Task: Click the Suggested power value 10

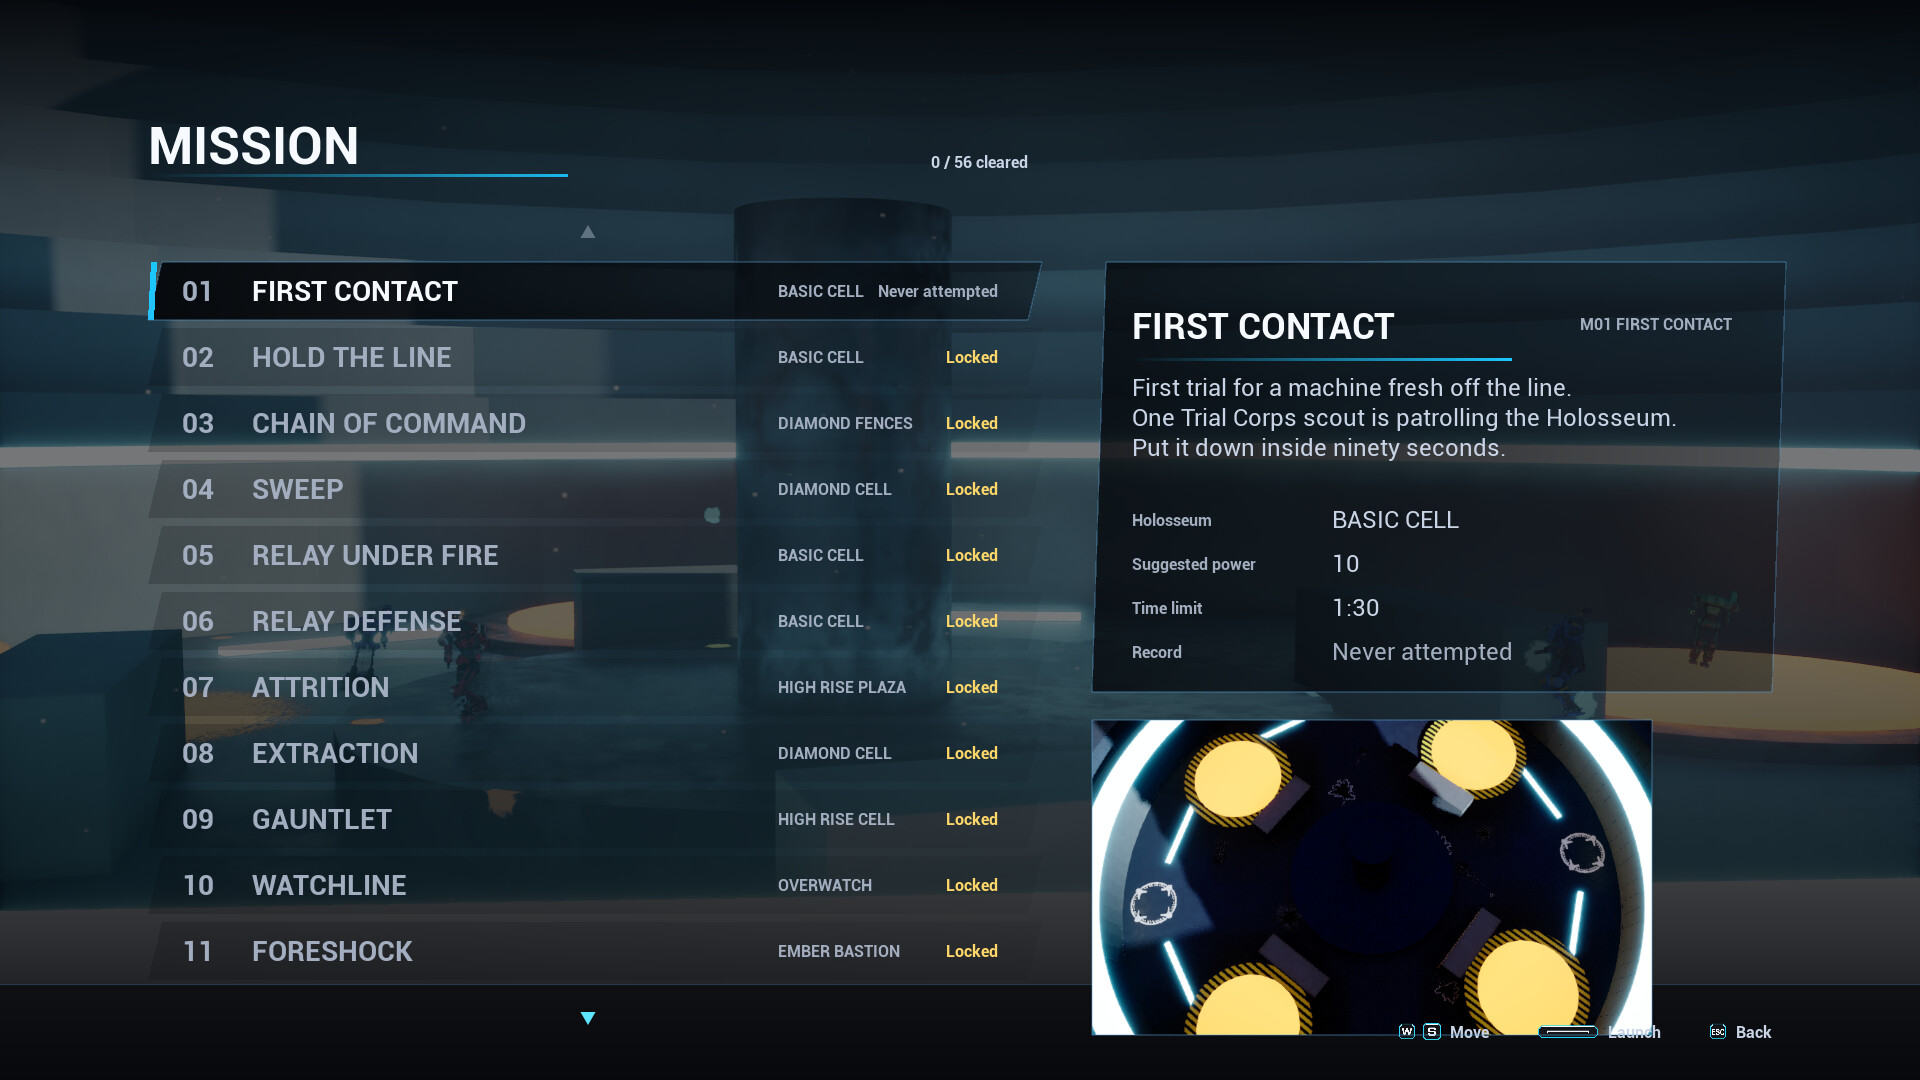Action: click(x=1345, y=564)
